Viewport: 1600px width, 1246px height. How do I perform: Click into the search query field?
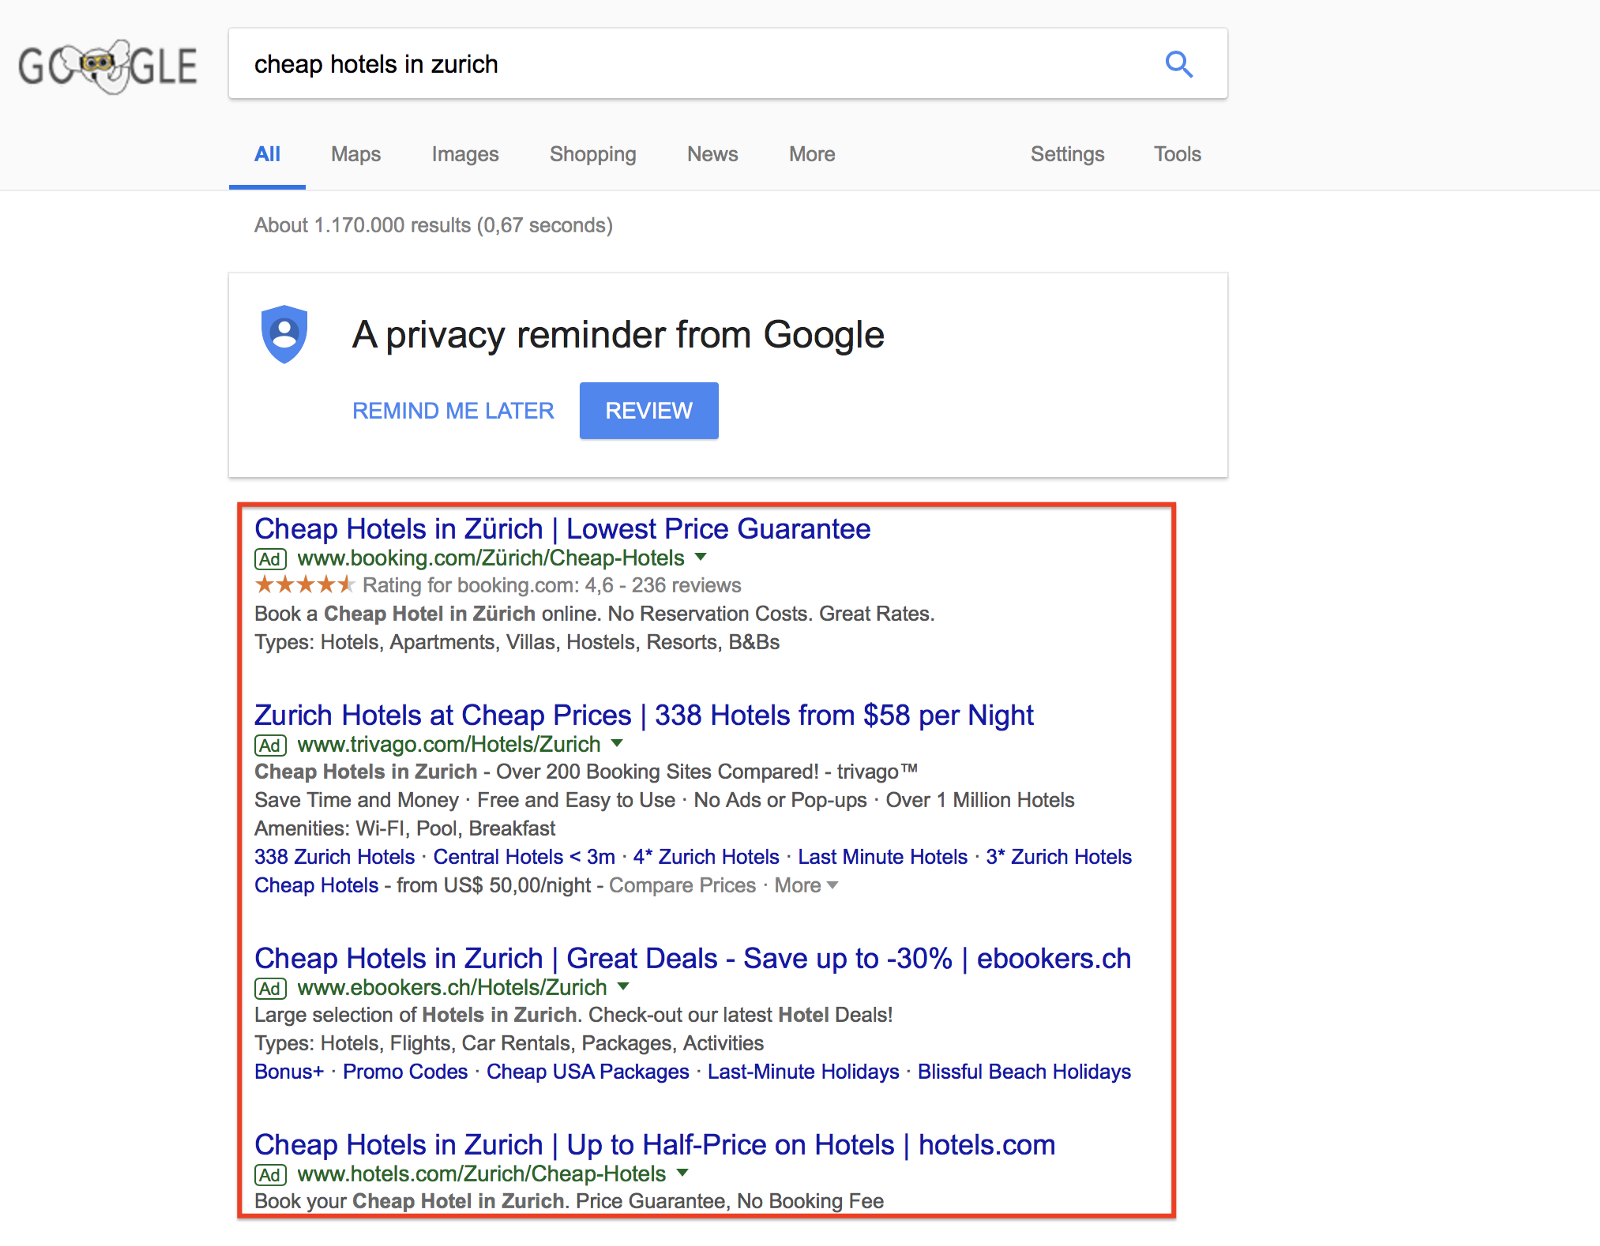(690, 65)
